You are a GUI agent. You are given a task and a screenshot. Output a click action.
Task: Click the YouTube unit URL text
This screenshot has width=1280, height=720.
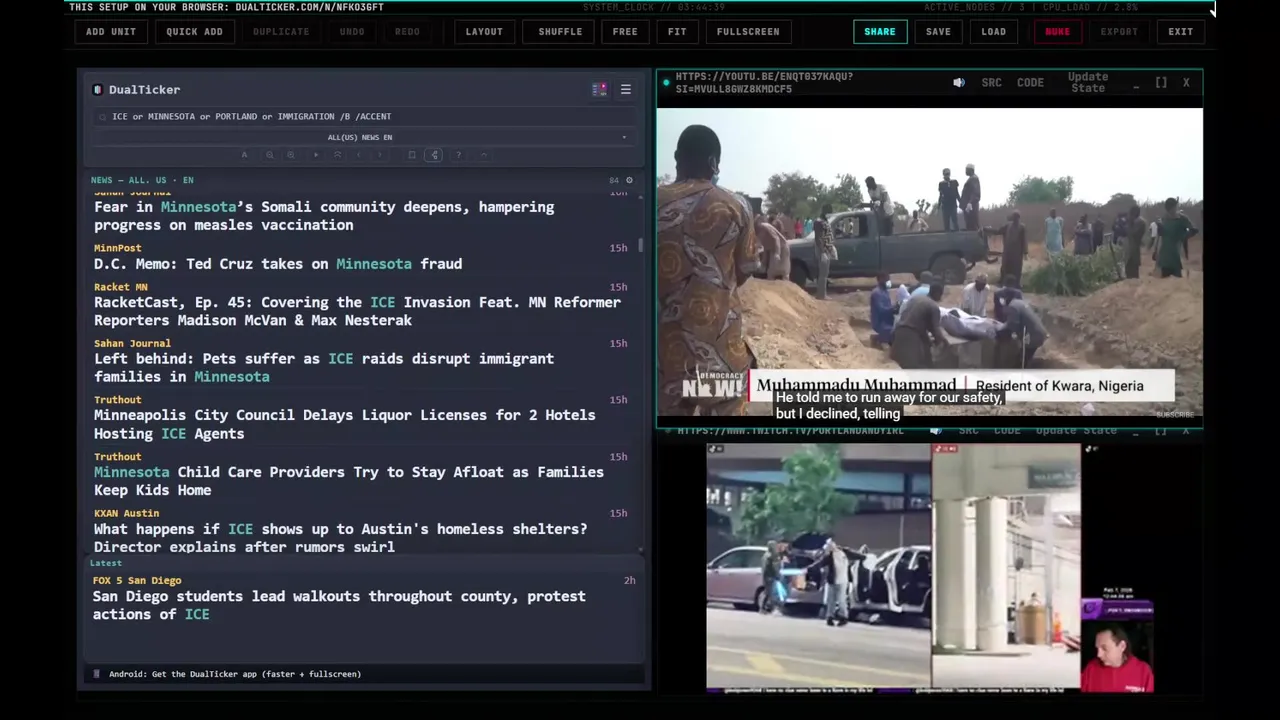[764, 83]
